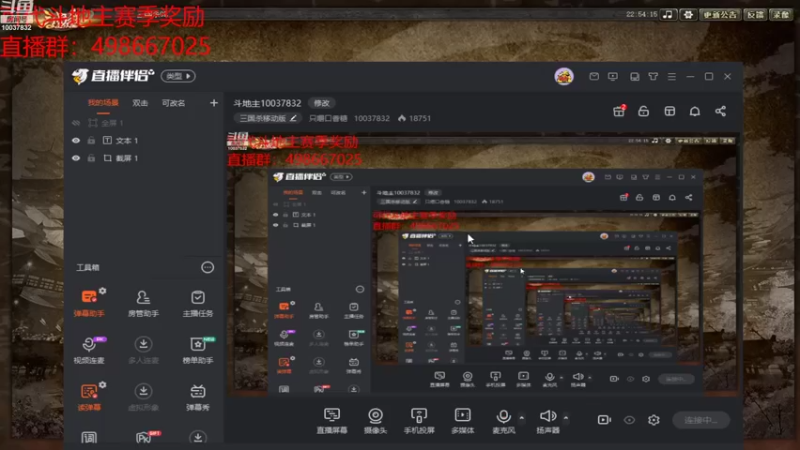Toggle visibility of 截屏 1 source
The width and height of the screenshot is (800, 450).
coord(76,158)
